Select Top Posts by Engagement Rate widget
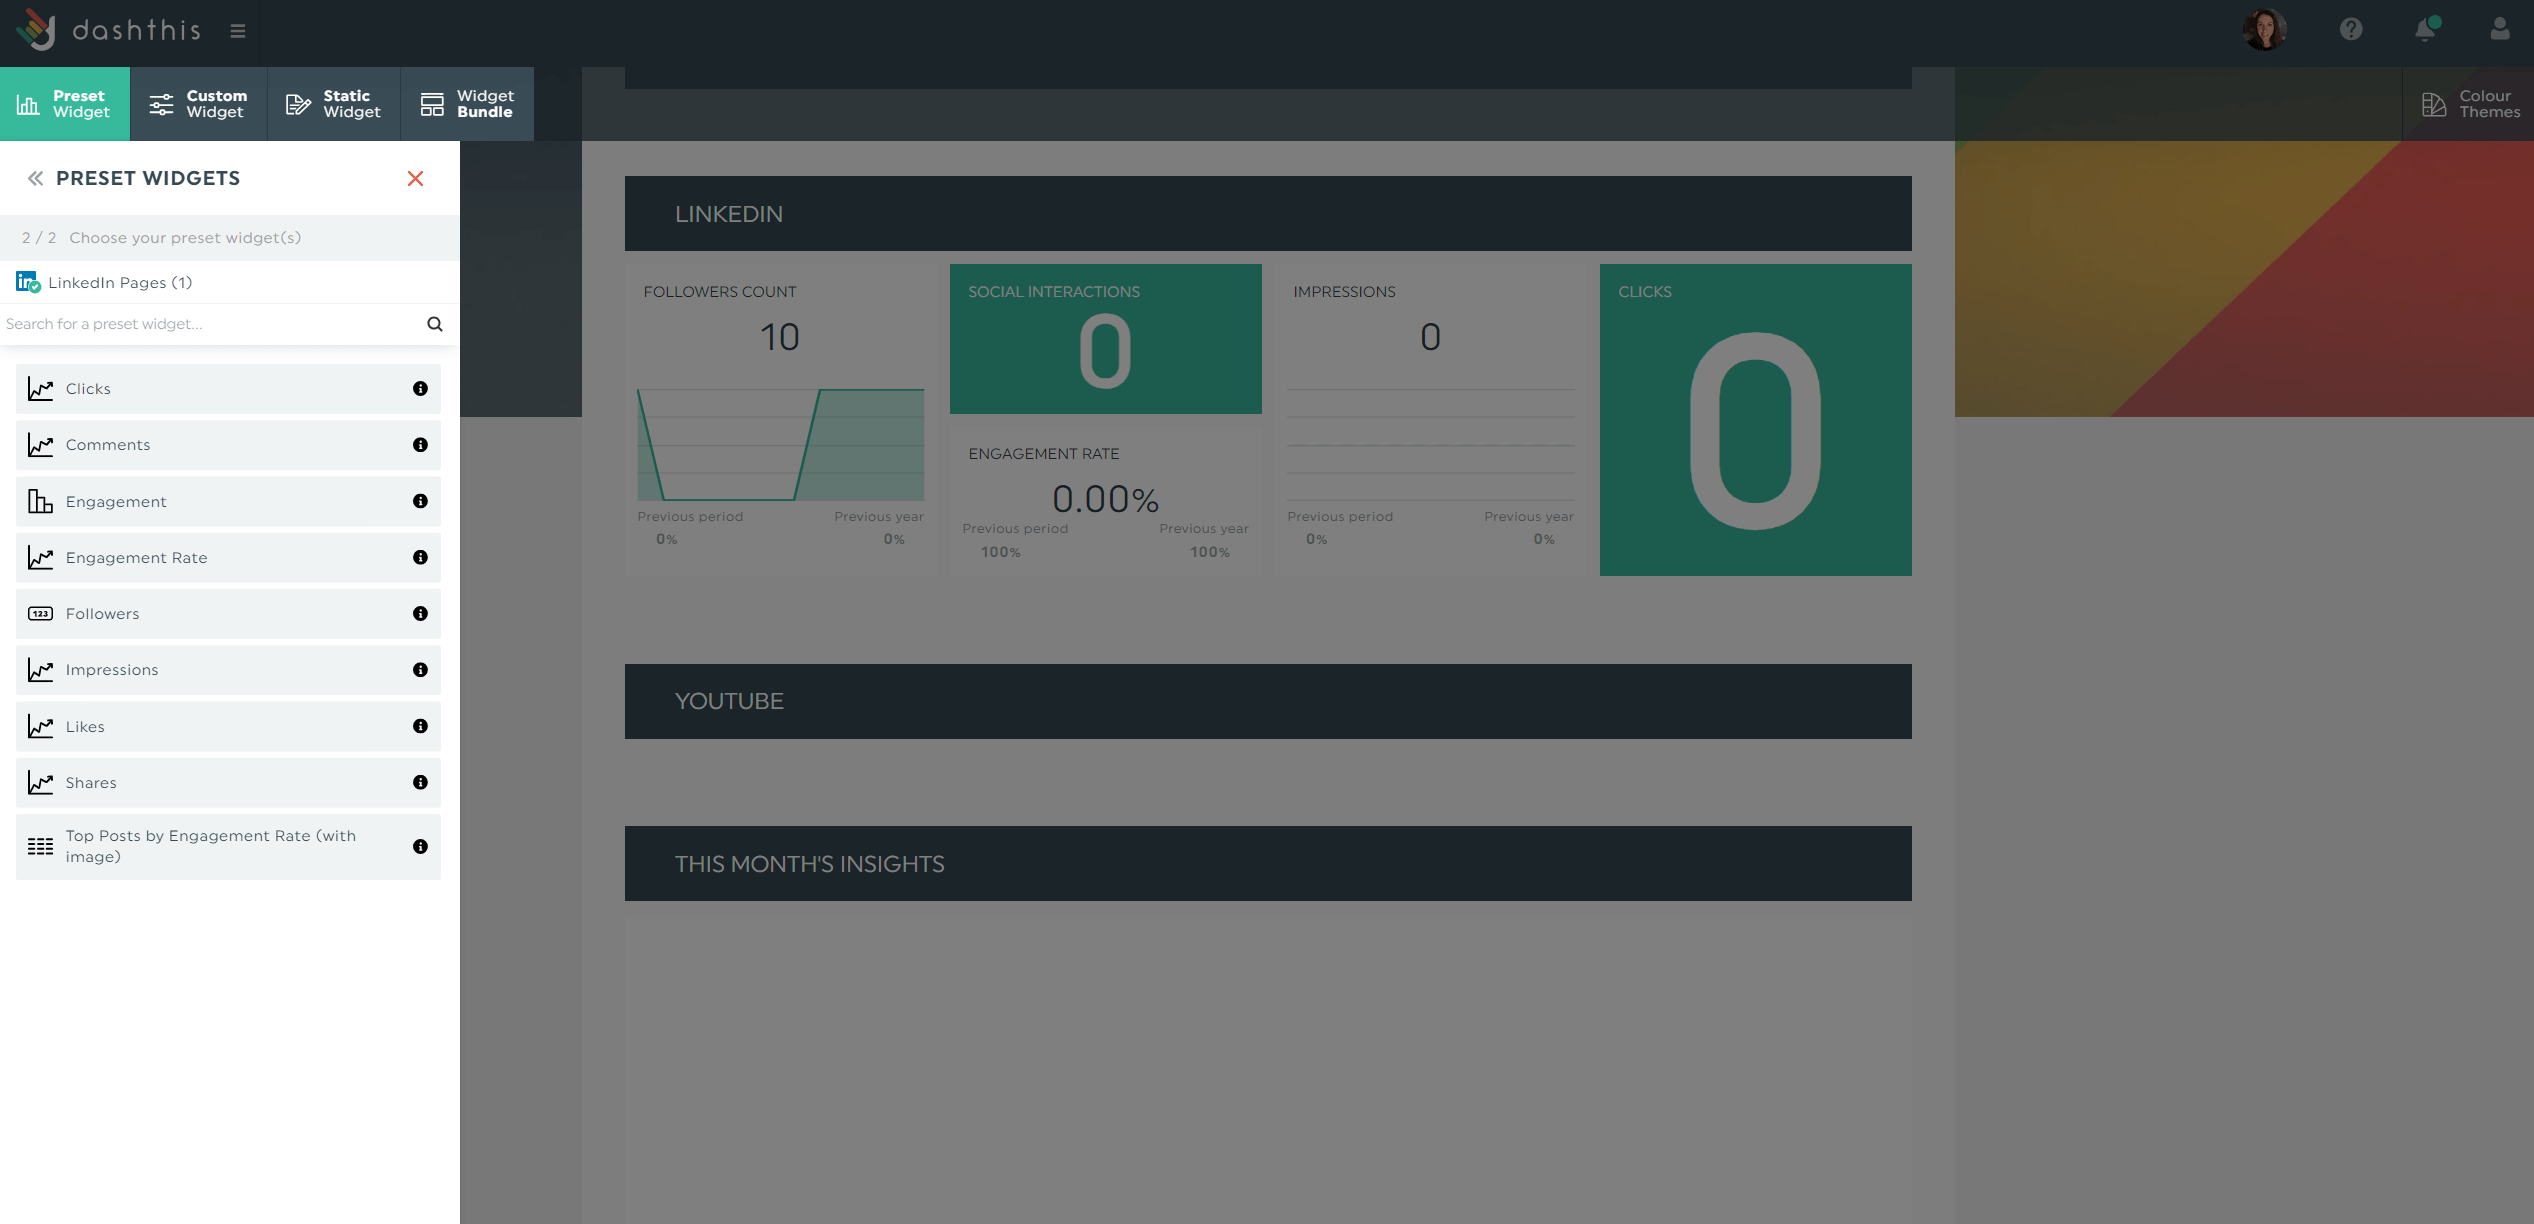The image size is (2534, 1224). [x=228, y=847]
